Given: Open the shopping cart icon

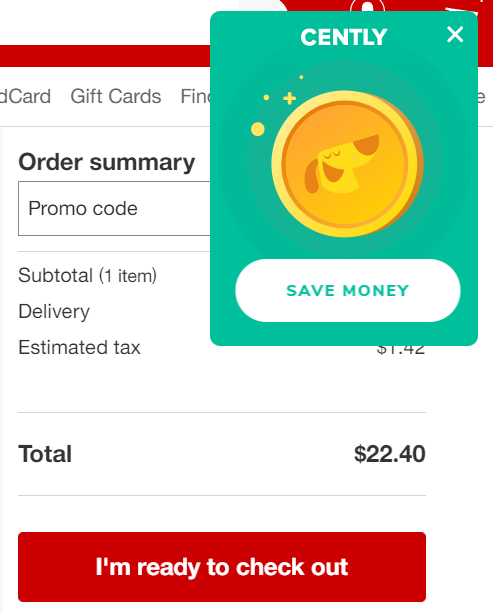Looking at the screenshot, I should coord(465,6).
